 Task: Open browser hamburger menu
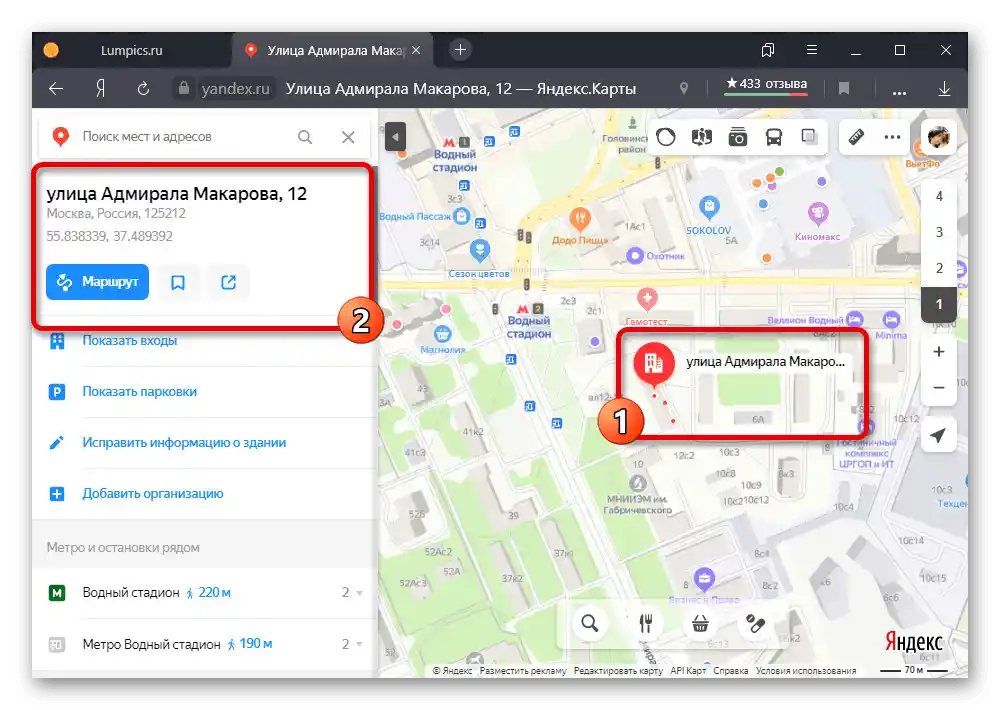(x=812, y=50)
